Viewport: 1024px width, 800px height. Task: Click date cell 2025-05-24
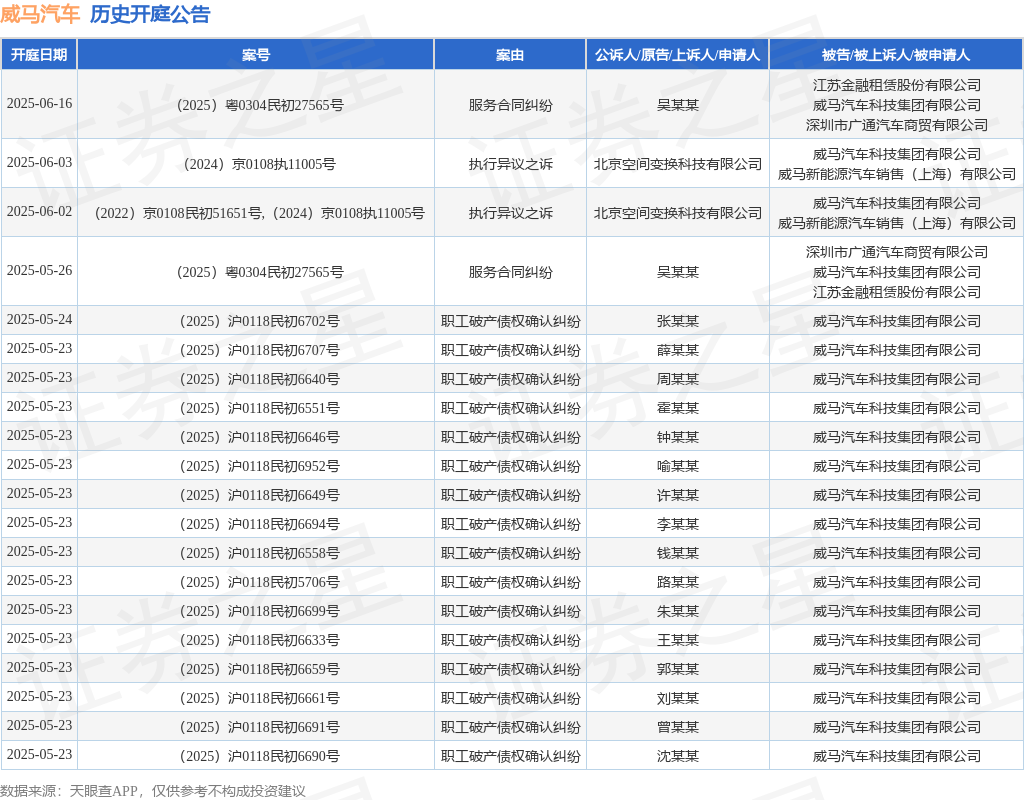click(39, 319)
